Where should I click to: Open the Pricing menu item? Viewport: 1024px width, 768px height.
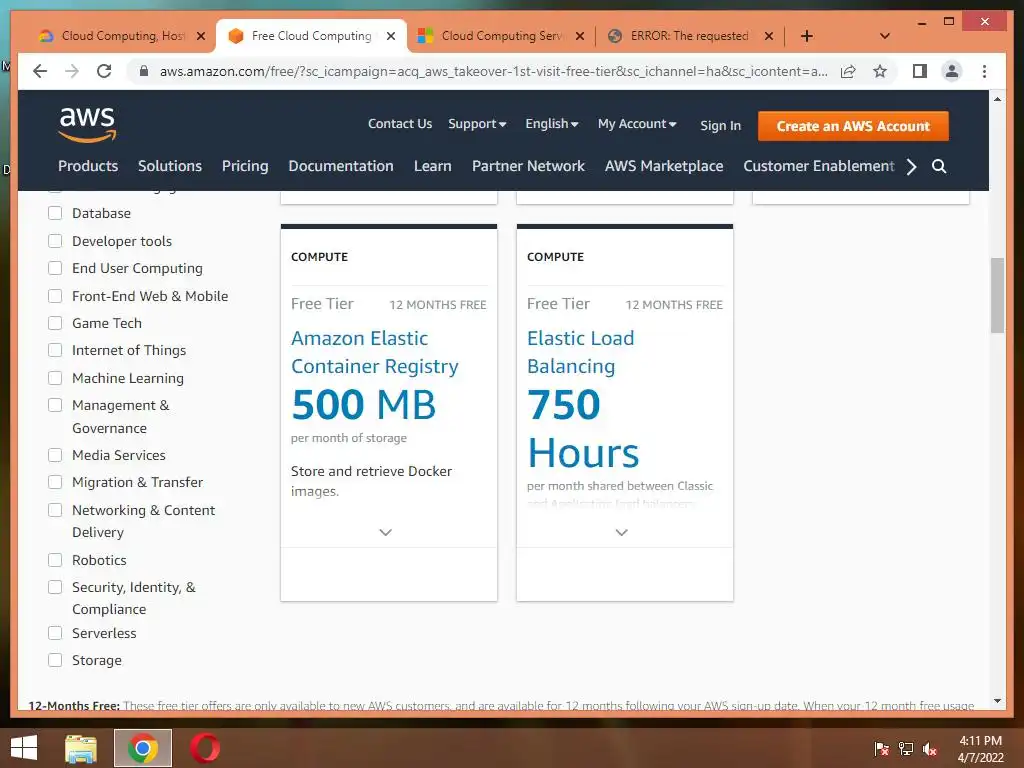click(245, 167)
